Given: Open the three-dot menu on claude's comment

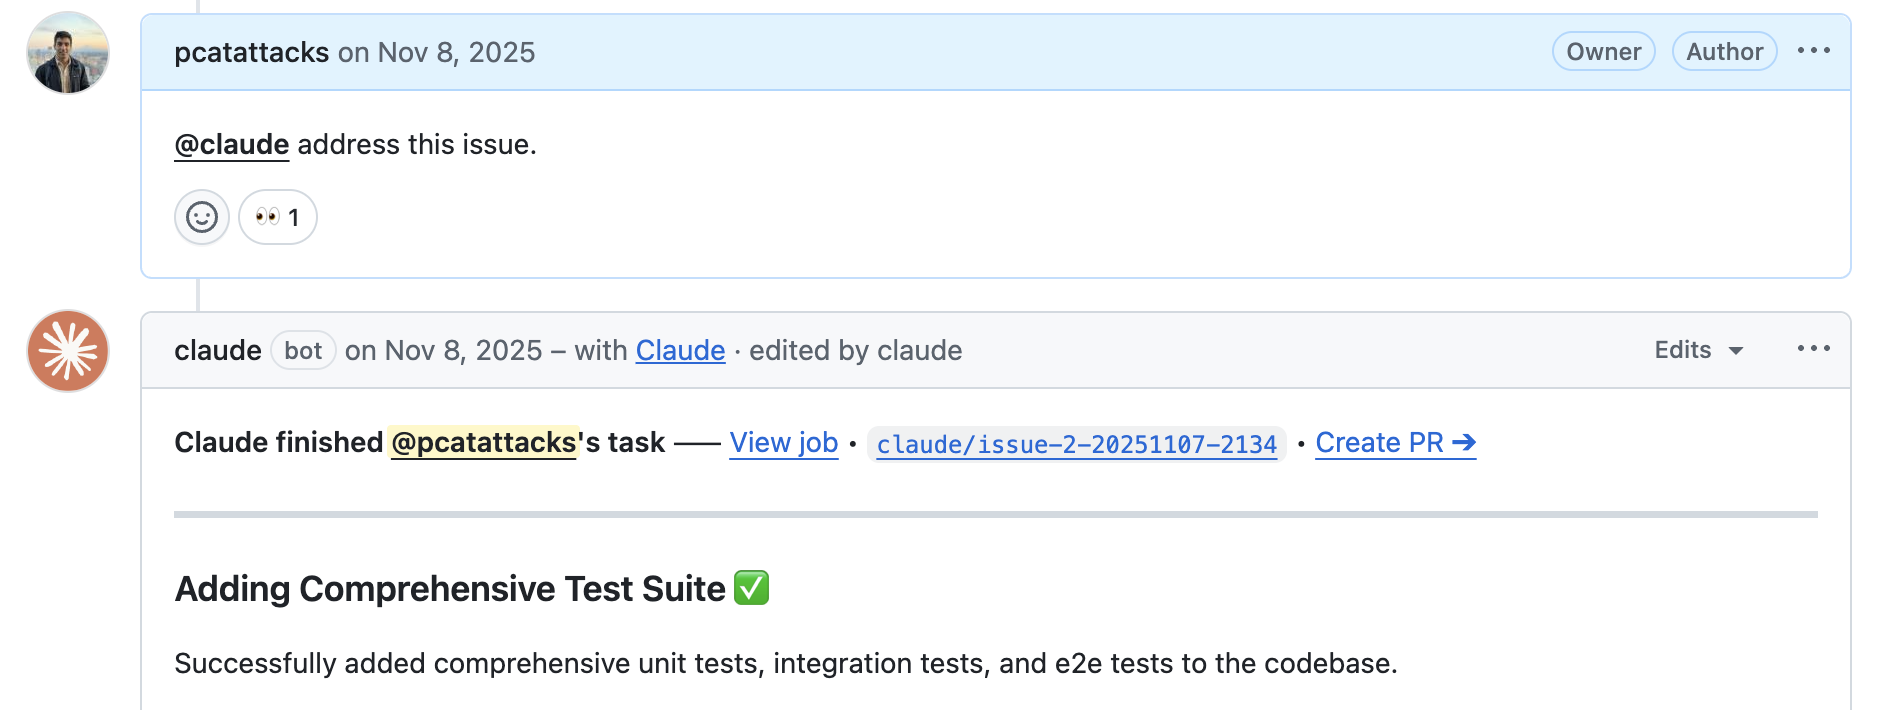Looking at the screenshot, I should point(1813,349).
